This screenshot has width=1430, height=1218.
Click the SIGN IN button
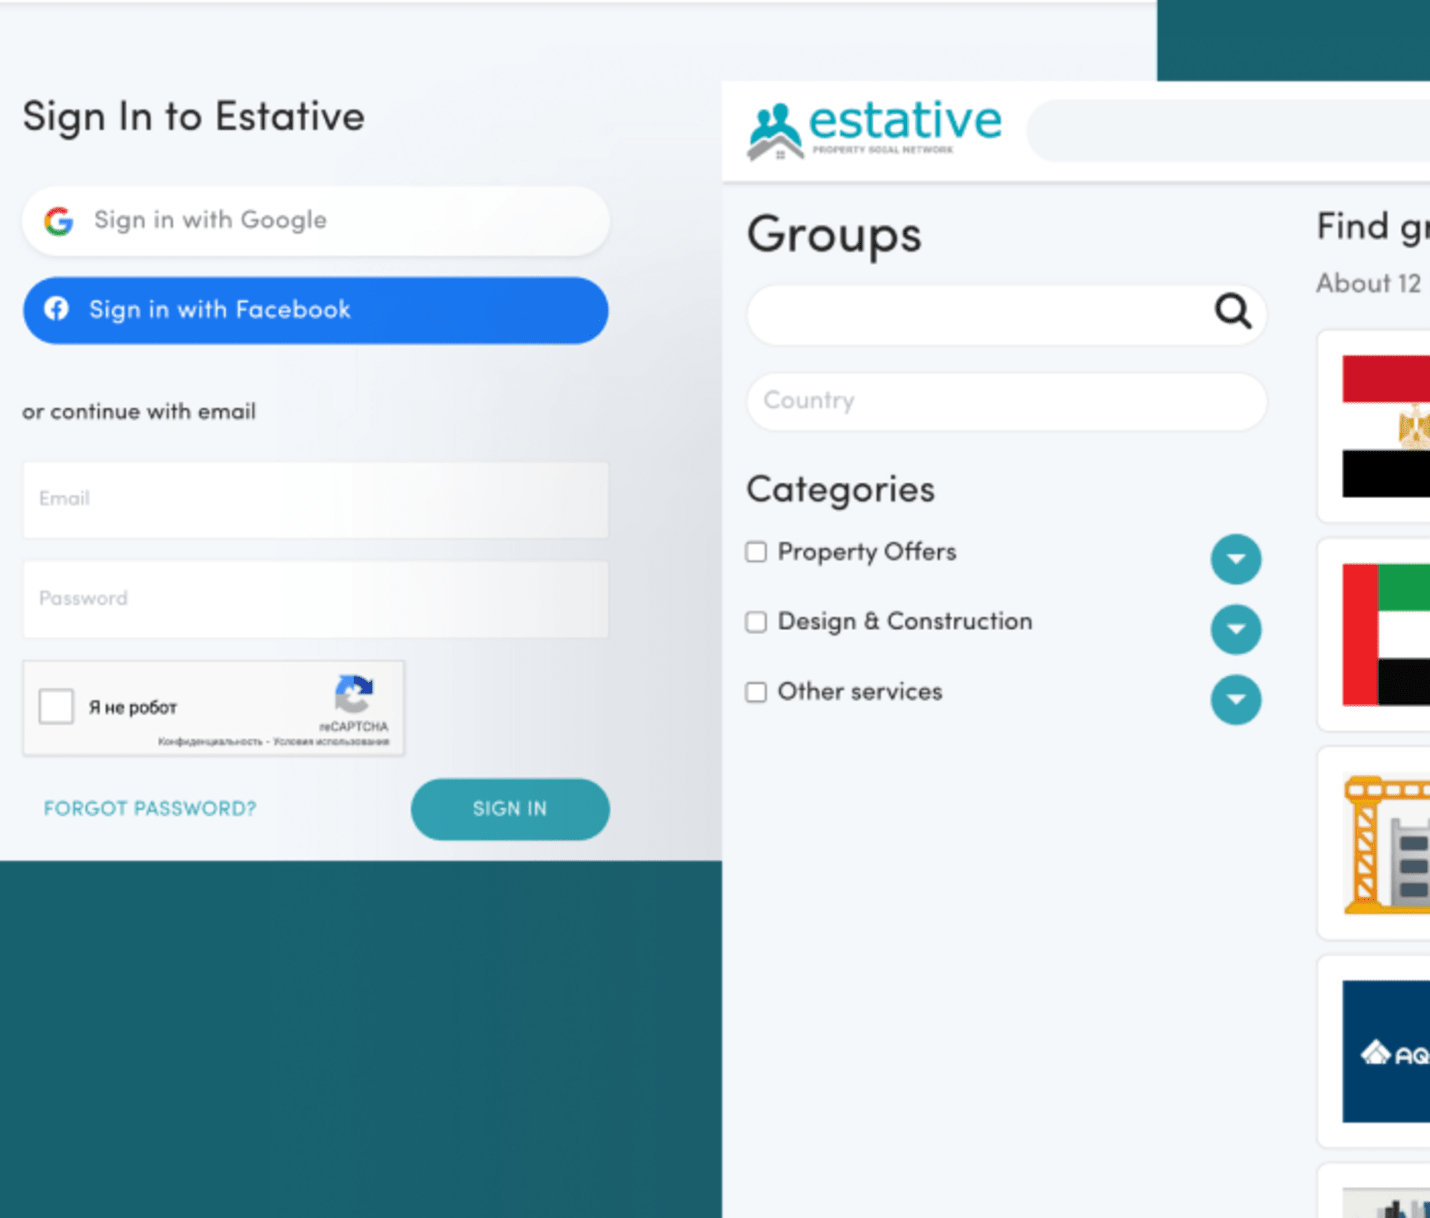coord(510,809)
